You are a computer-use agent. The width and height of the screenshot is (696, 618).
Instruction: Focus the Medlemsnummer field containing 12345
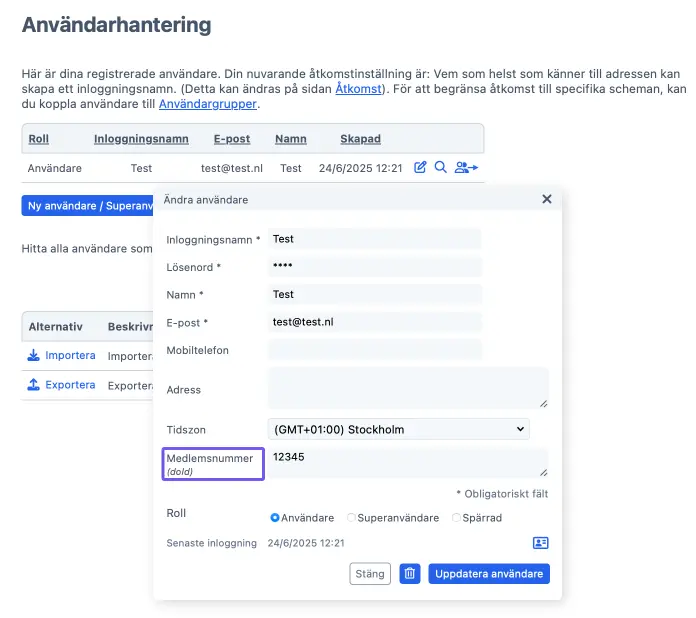point(408,463)
